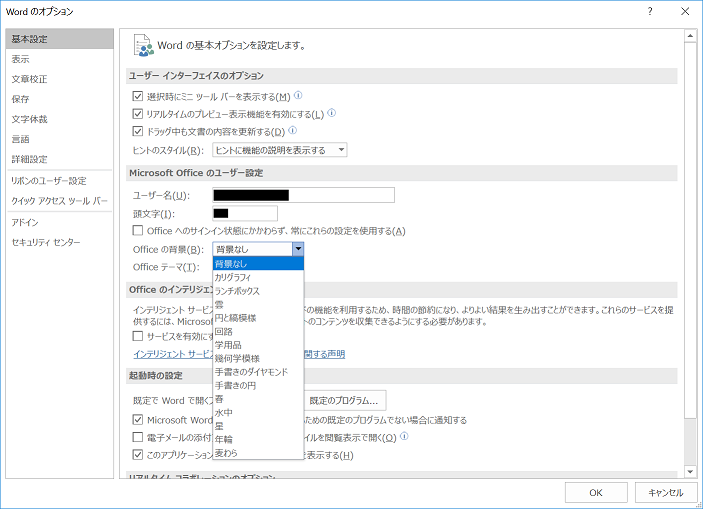Click the scrollbar down arrow
703x509 pixels.
pyautogui.click(x=690, y=472)
